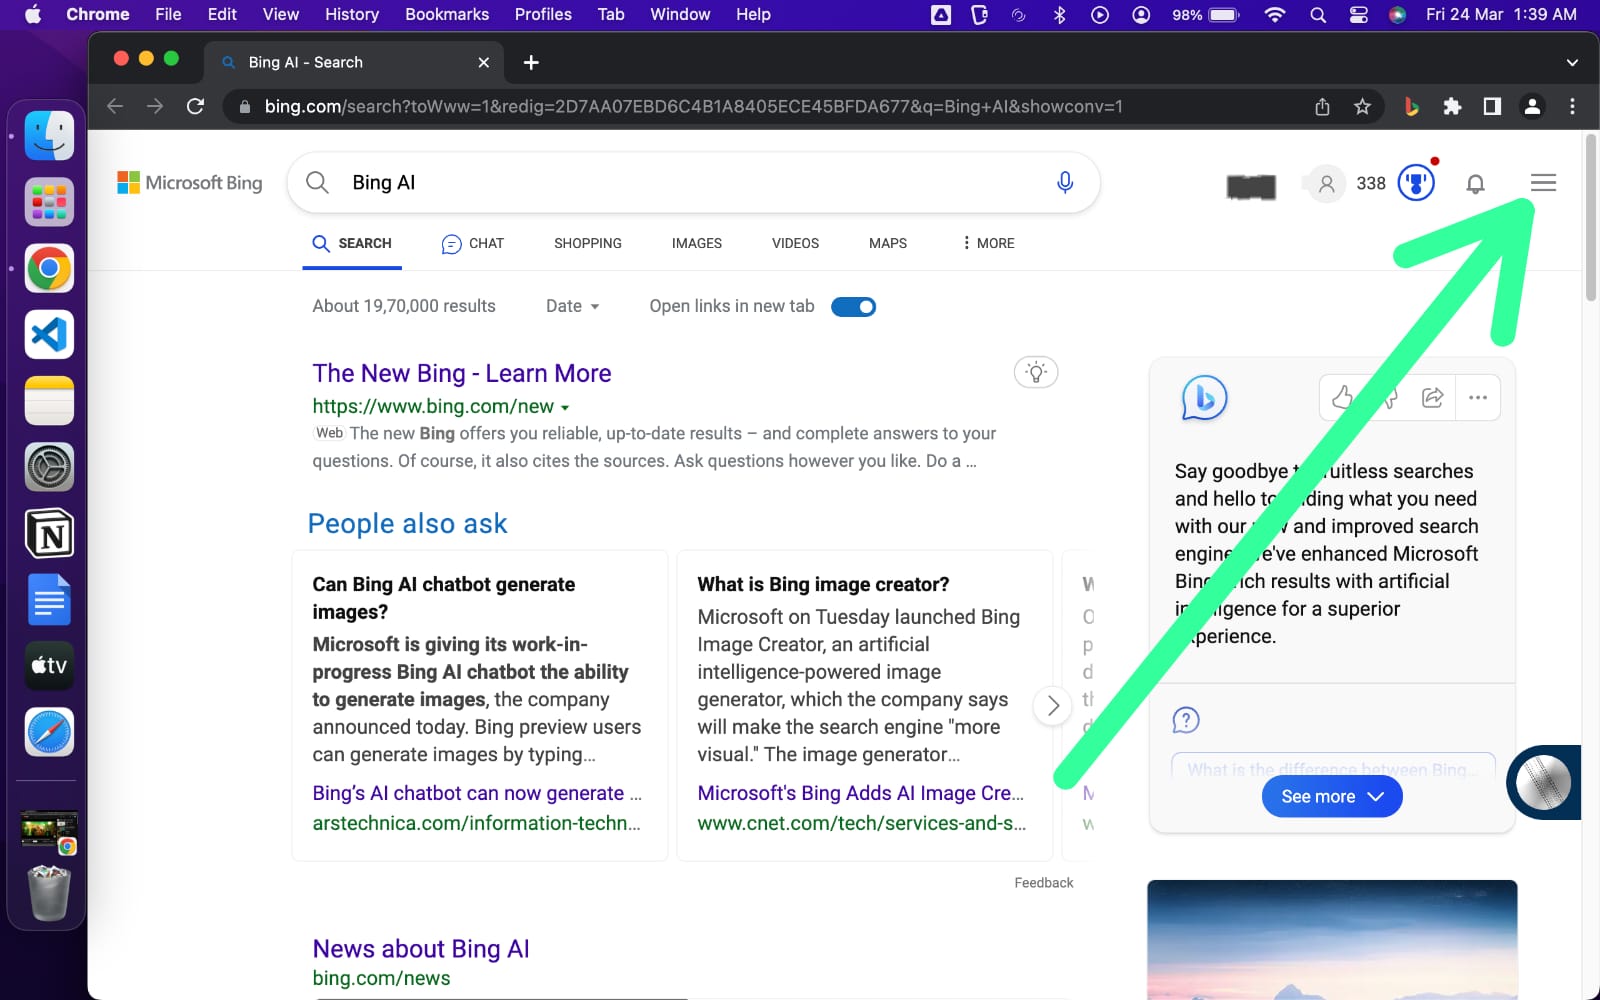The height and width of the screenshot is (1000, 1600).
Task: Open Microsoft Rewards trophy badge
Action: tap(1416, 183)
